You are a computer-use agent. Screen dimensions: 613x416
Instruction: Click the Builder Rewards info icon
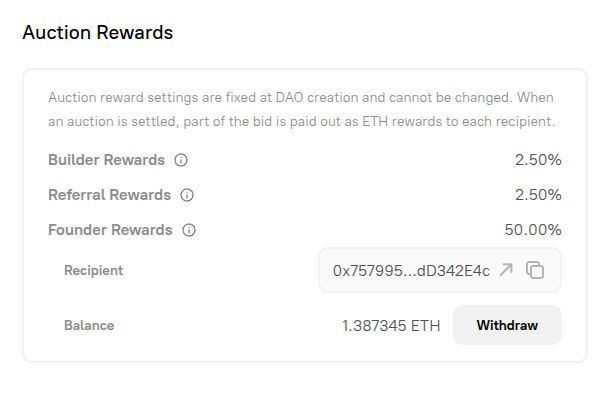click(181, 160)
